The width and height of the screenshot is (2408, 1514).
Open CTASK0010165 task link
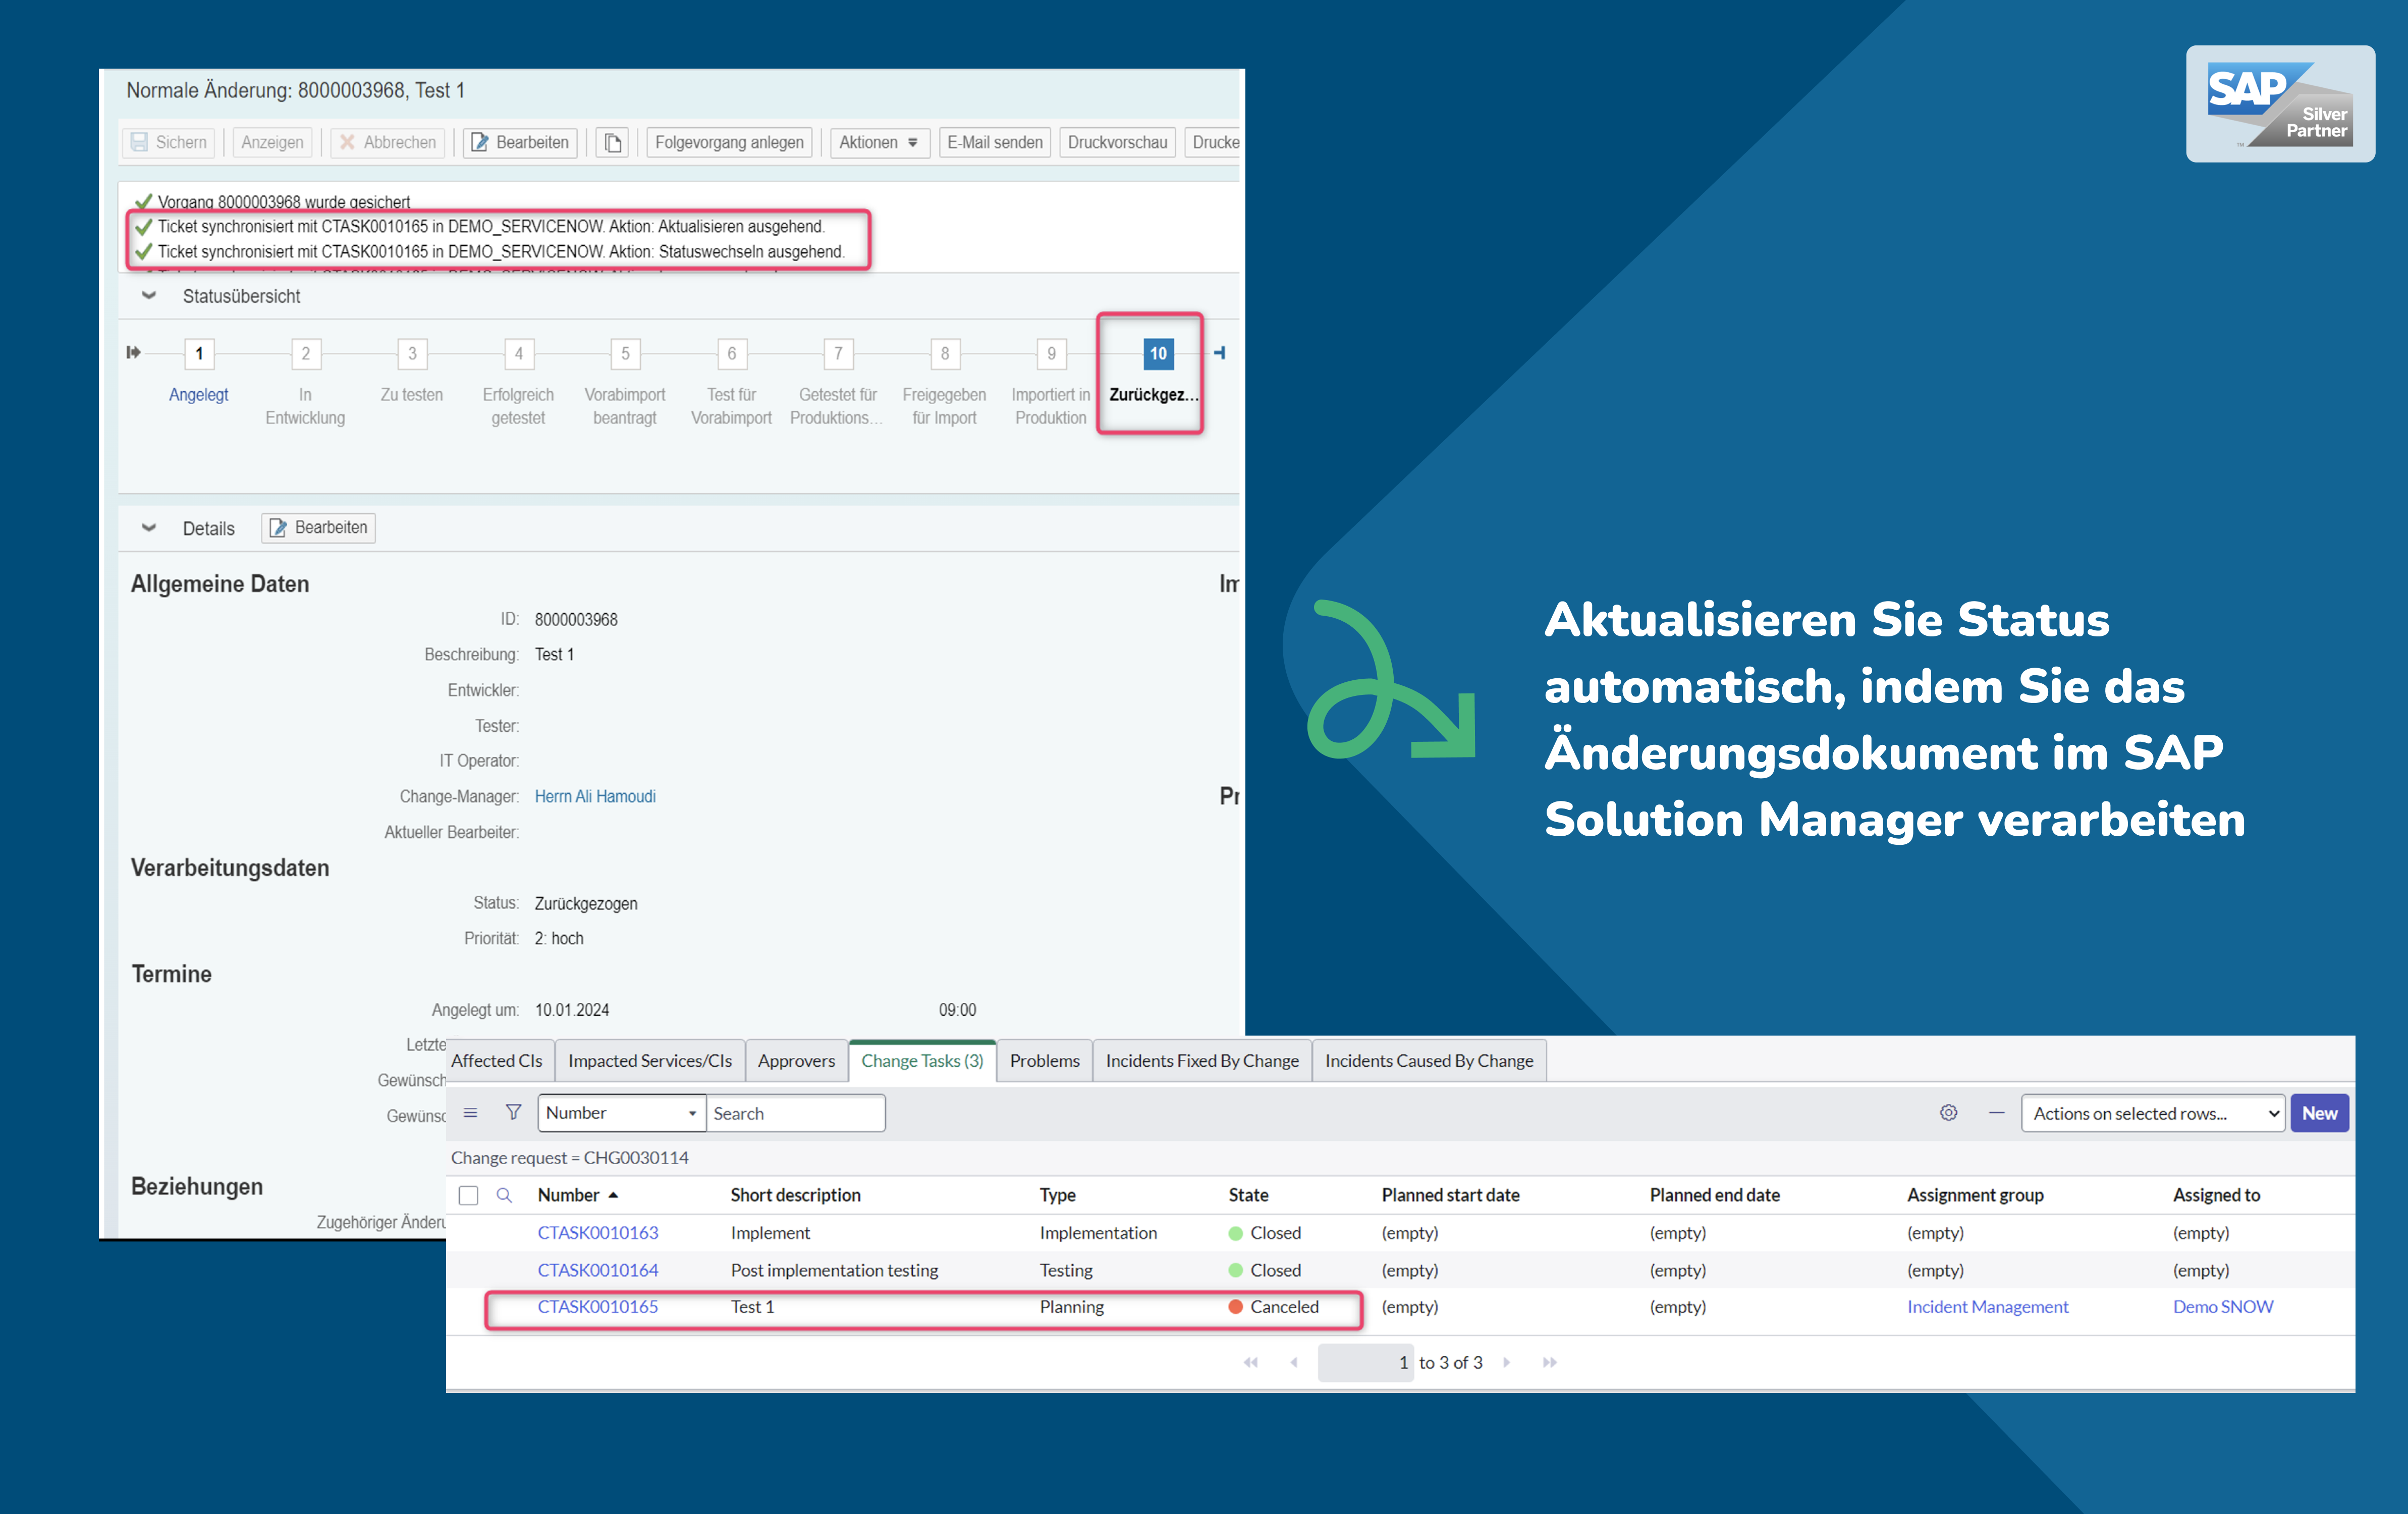[598, 1307]
